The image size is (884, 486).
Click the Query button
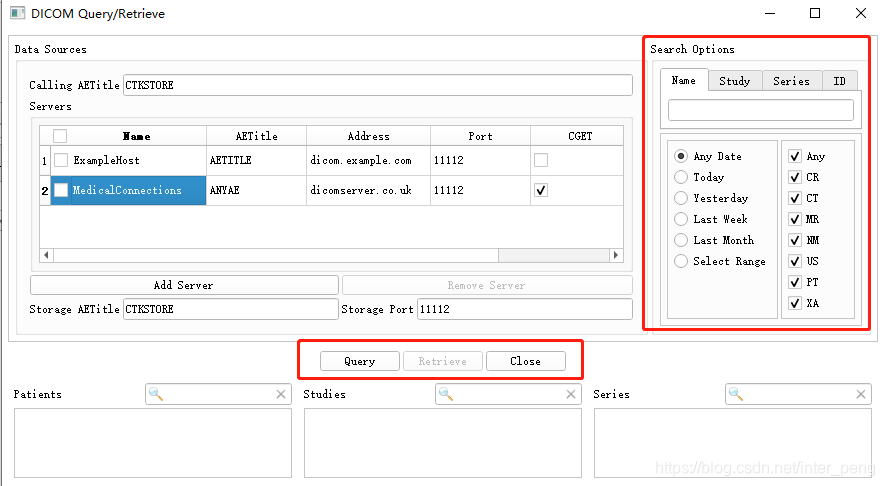[360, 361]
